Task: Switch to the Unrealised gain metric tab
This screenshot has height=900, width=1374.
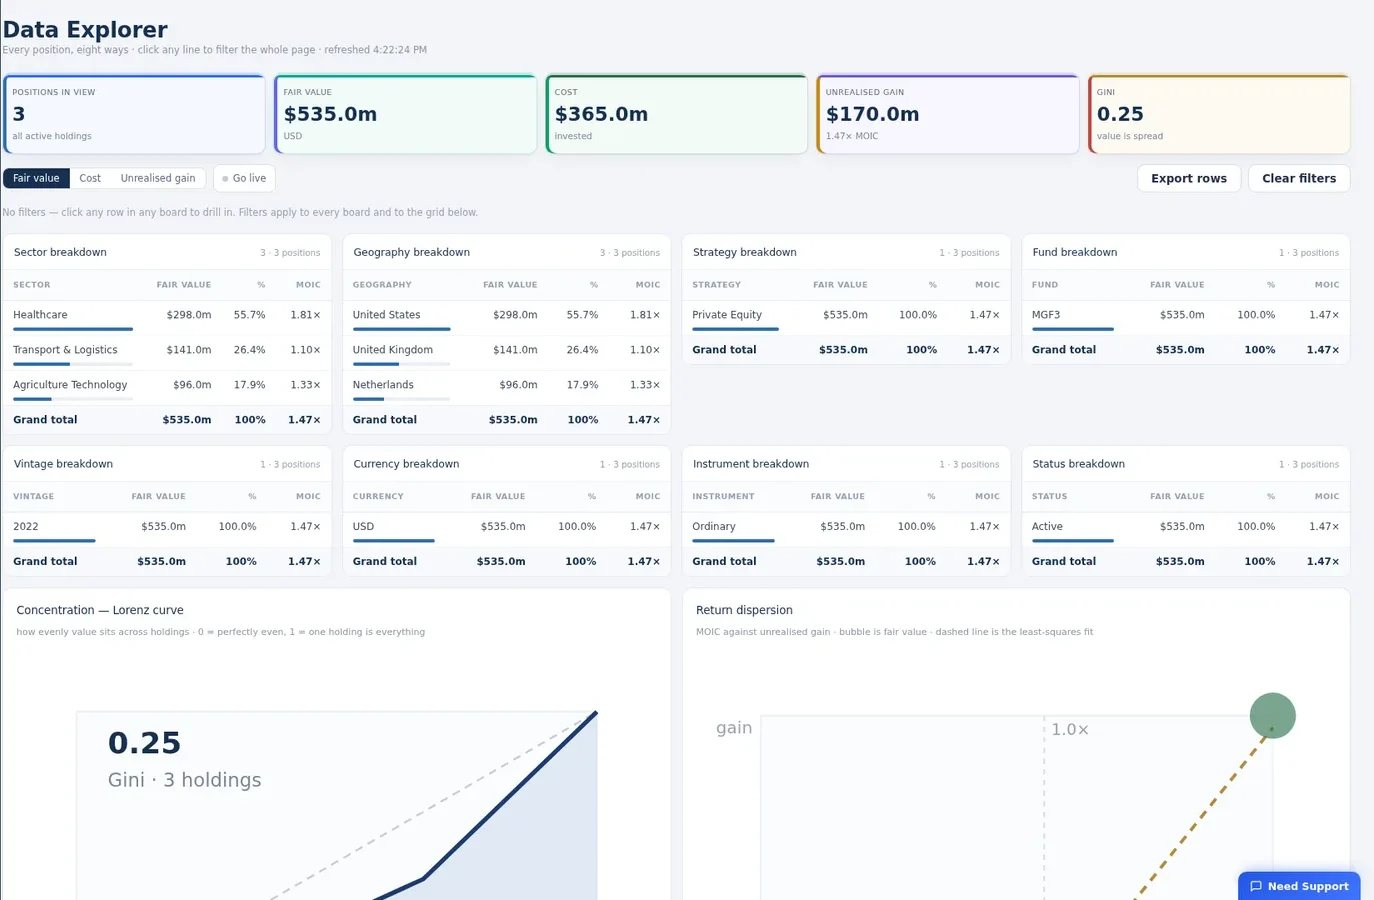Action: 158,178
